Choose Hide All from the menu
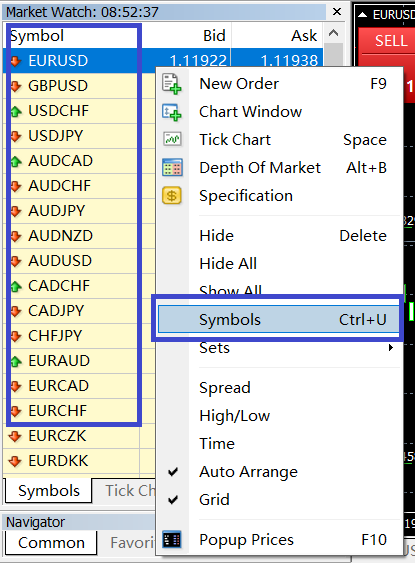415x563 pixels. coord(279,264)
